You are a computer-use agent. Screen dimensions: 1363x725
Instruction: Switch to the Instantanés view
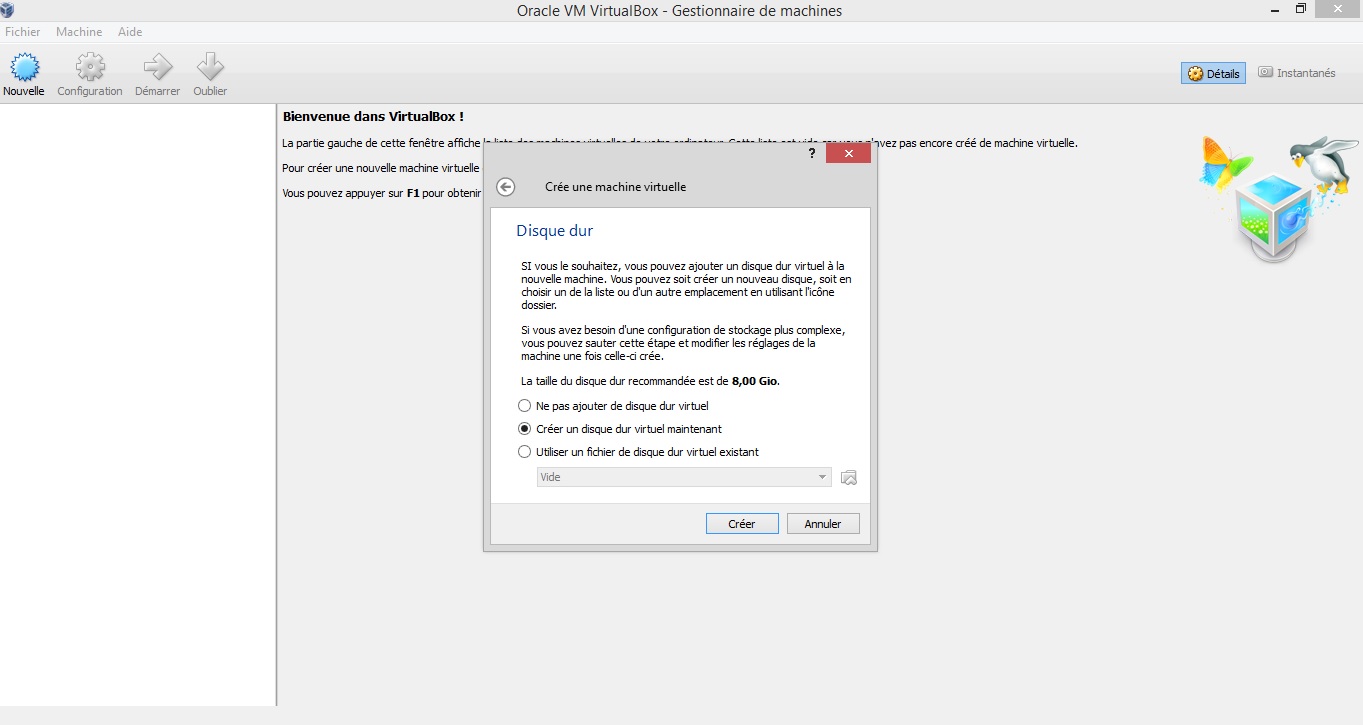[1296, 73]
